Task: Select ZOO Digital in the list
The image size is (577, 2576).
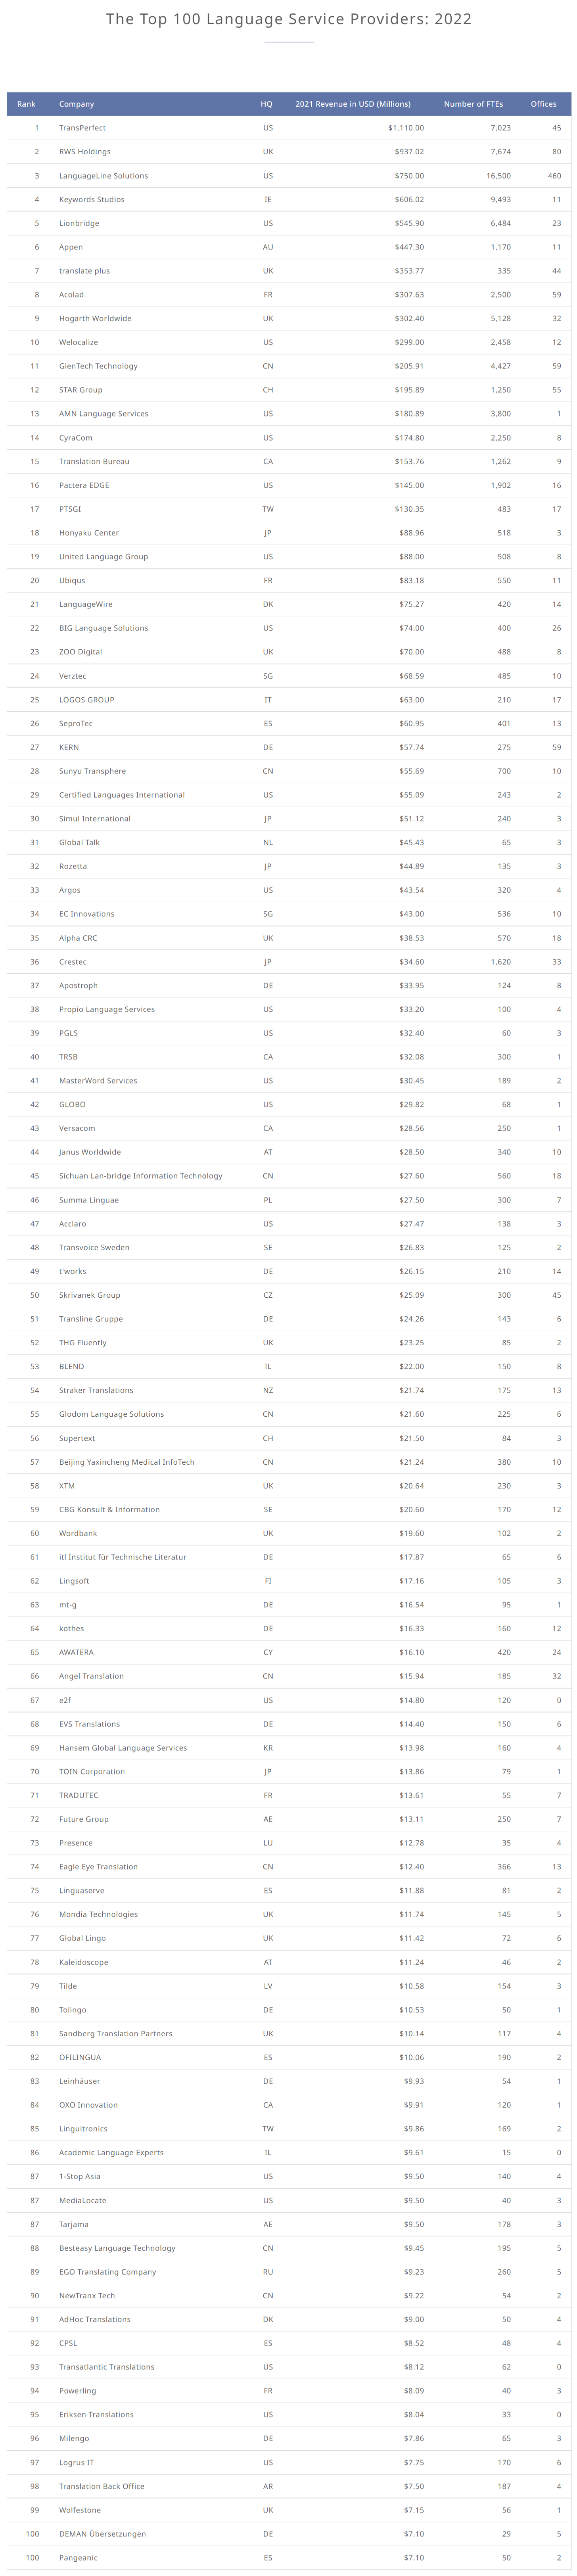Action: pyautogui.click(x=80, y=652)
